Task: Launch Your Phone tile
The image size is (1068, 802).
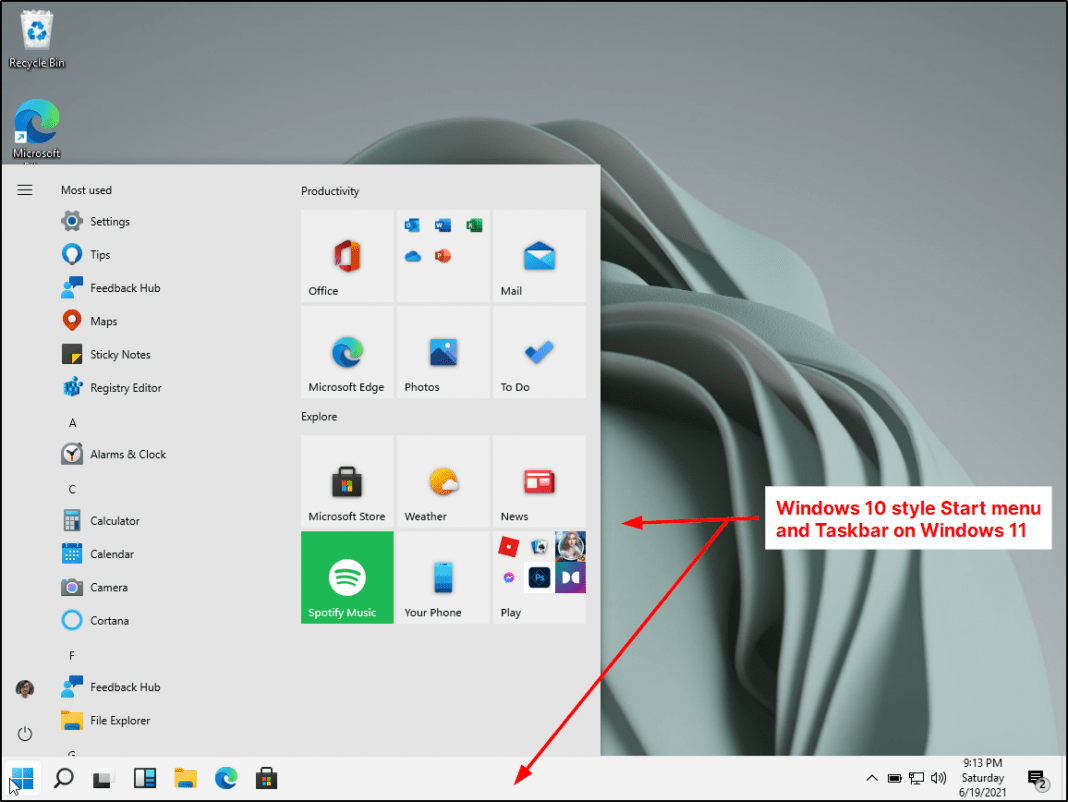Action: [x=443, y=577]
